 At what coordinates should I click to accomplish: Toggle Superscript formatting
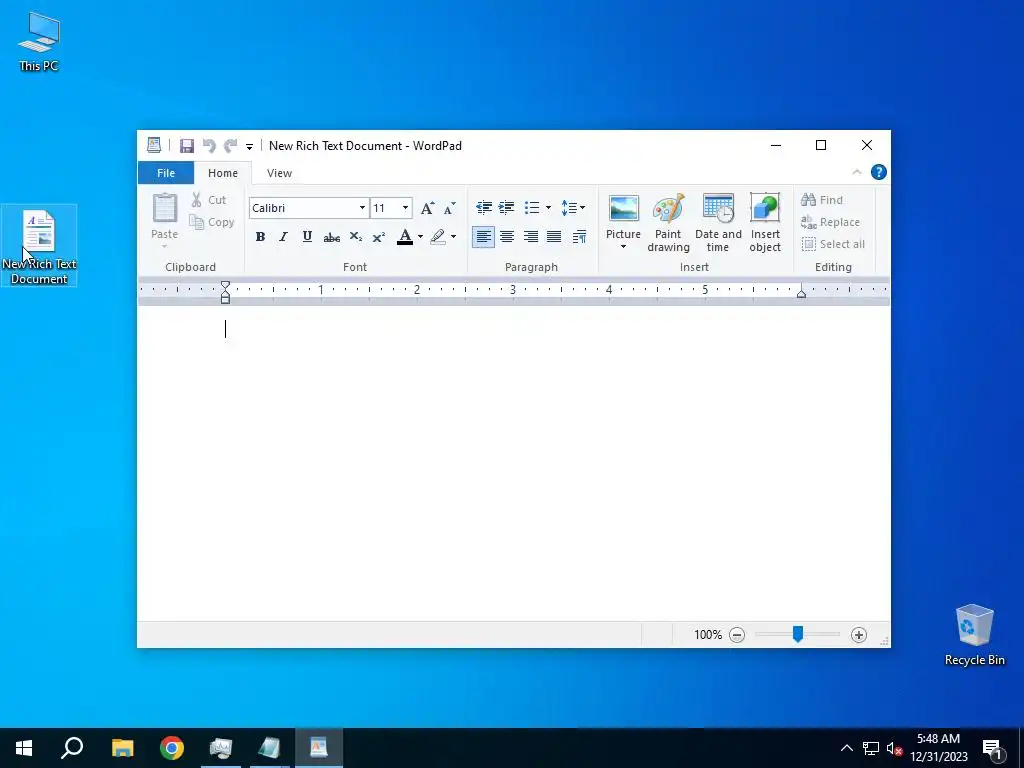(379, 236)
